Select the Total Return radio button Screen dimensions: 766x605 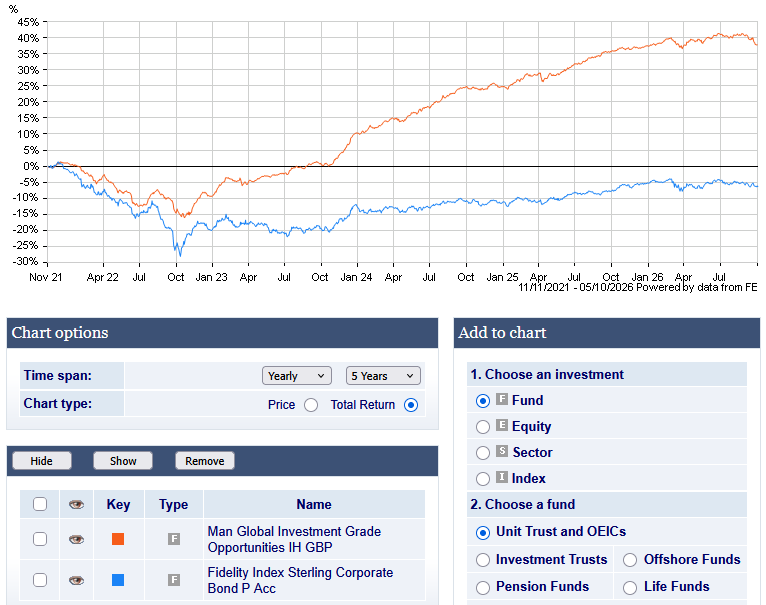coord(411,405)
